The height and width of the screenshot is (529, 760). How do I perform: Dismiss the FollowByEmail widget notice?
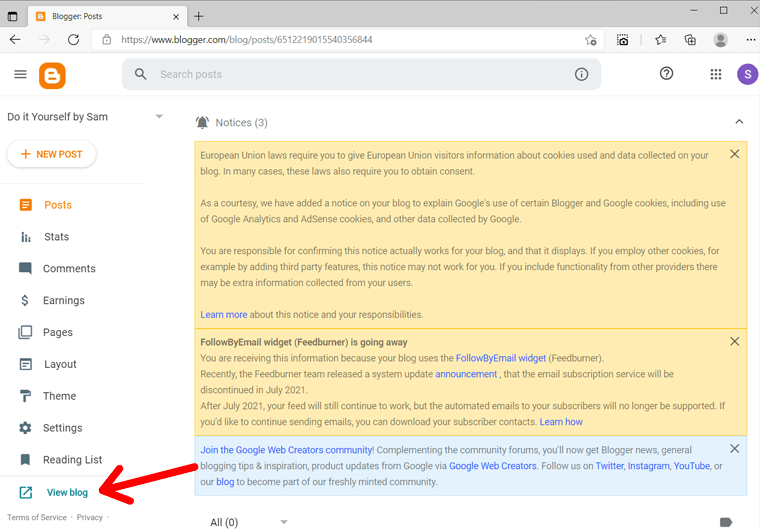(735, 341)
